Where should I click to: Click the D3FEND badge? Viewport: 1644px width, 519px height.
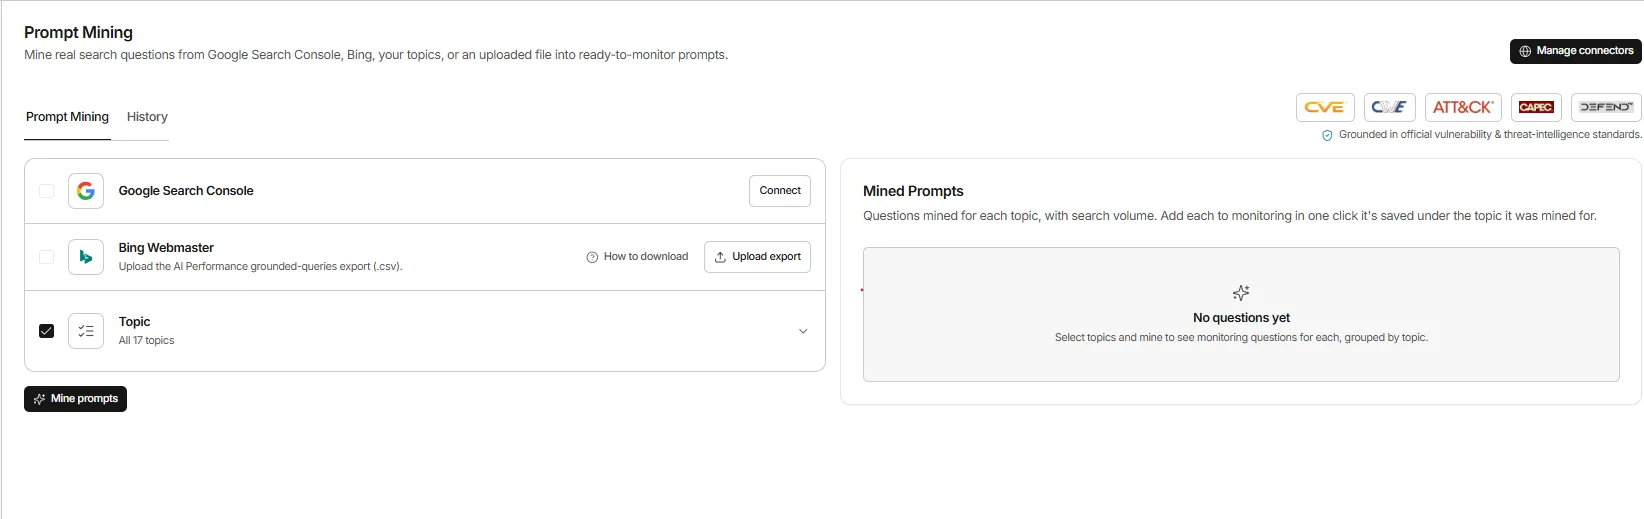(x=1606, y=107)
